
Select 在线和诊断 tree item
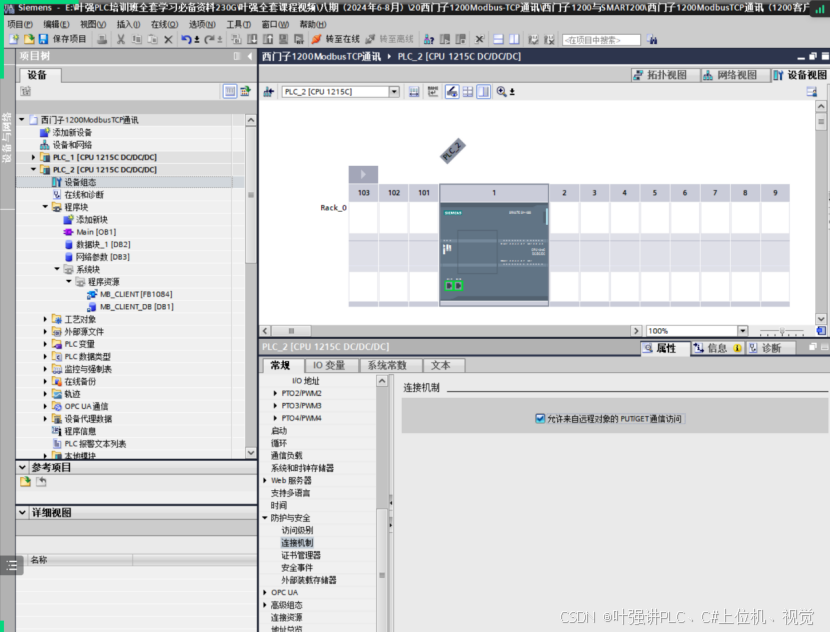(x=78, y=195)
